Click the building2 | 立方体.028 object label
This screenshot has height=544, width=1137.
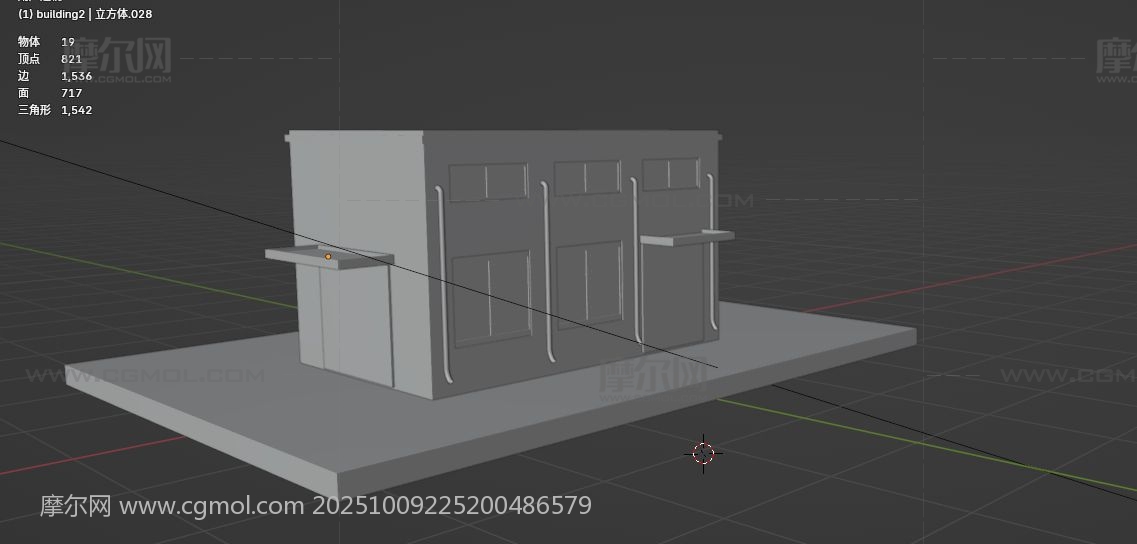point(85,14)
